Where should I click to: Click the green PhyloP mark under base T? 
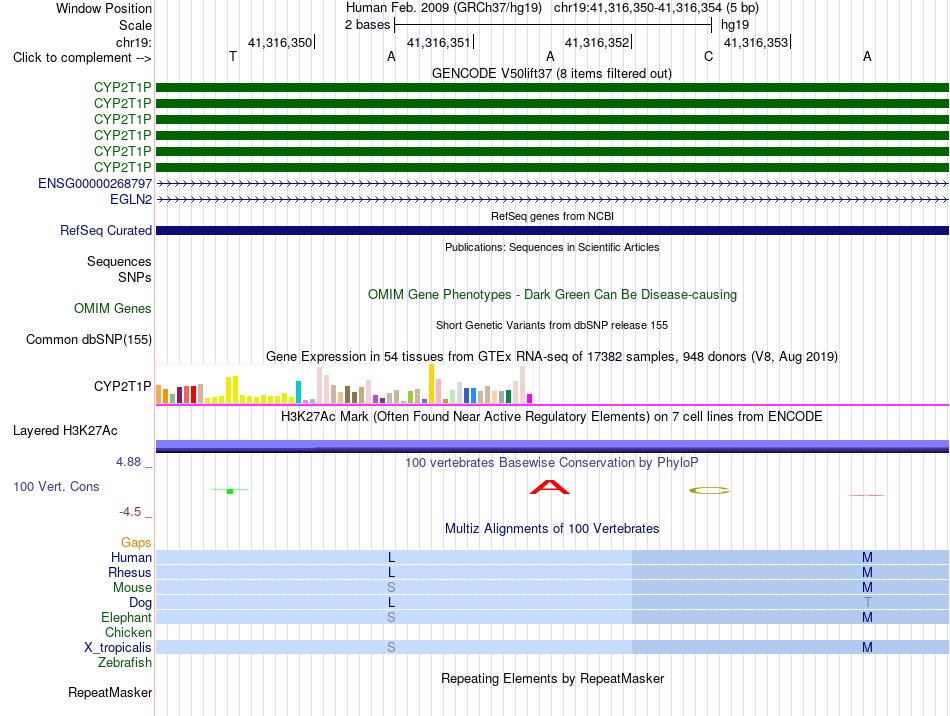(x=230, y=490)
